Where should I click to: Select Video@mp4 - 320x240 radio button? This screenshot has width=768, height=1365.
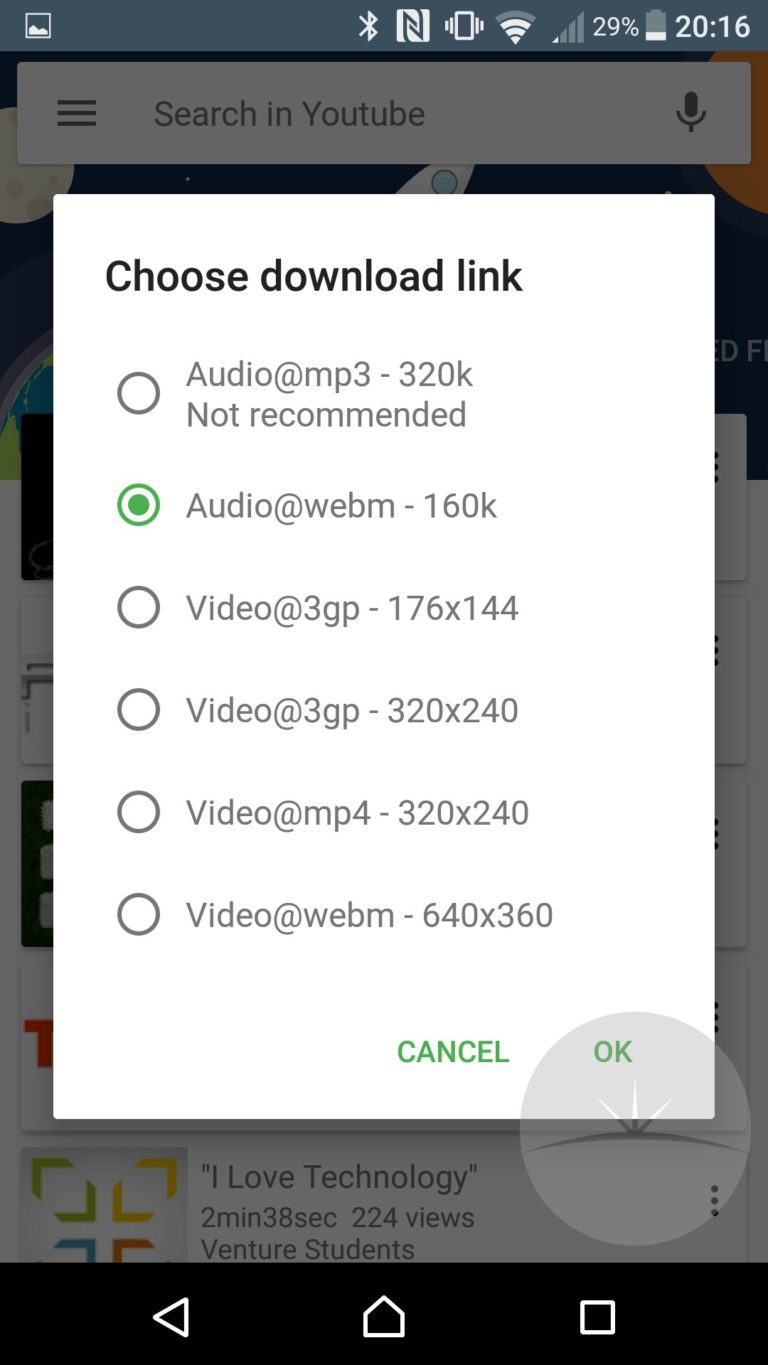138,812
